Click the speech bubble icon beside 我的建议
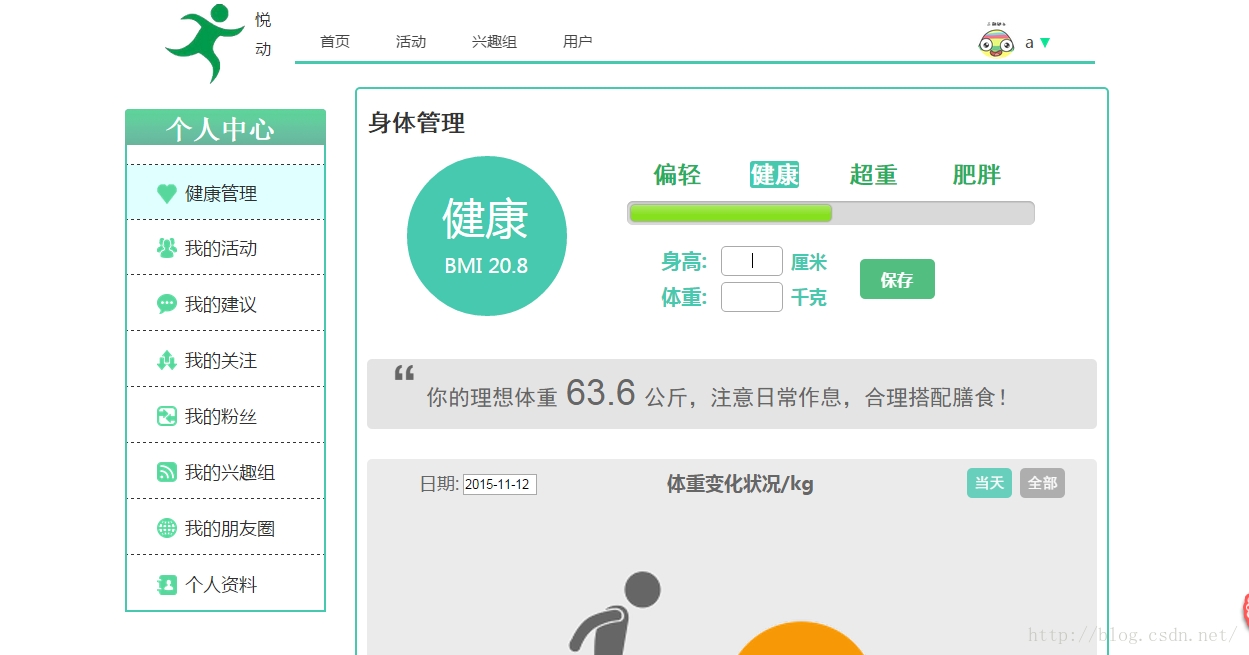Image resolution: width=1249 pixels, height=655 pixels. 167,304
